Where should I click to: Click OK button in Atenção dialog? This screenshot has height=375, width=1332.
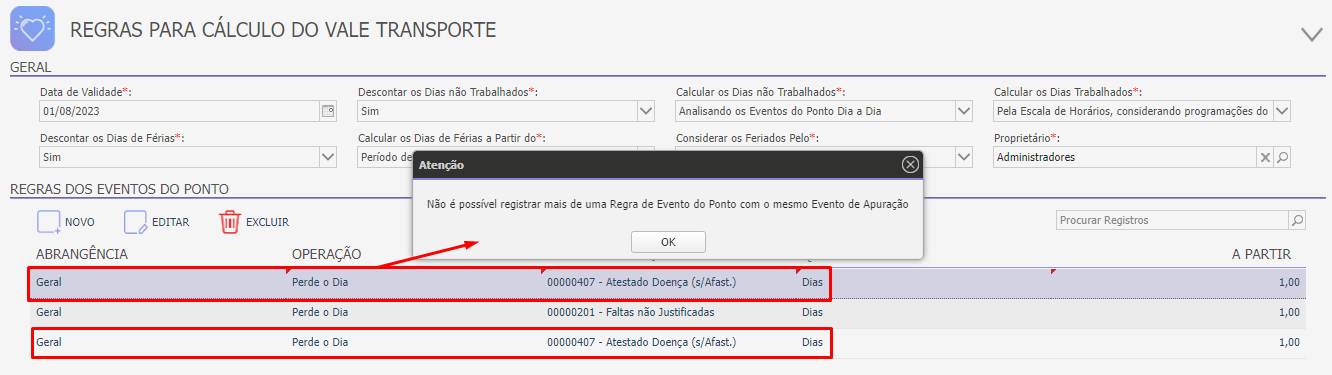668,242
